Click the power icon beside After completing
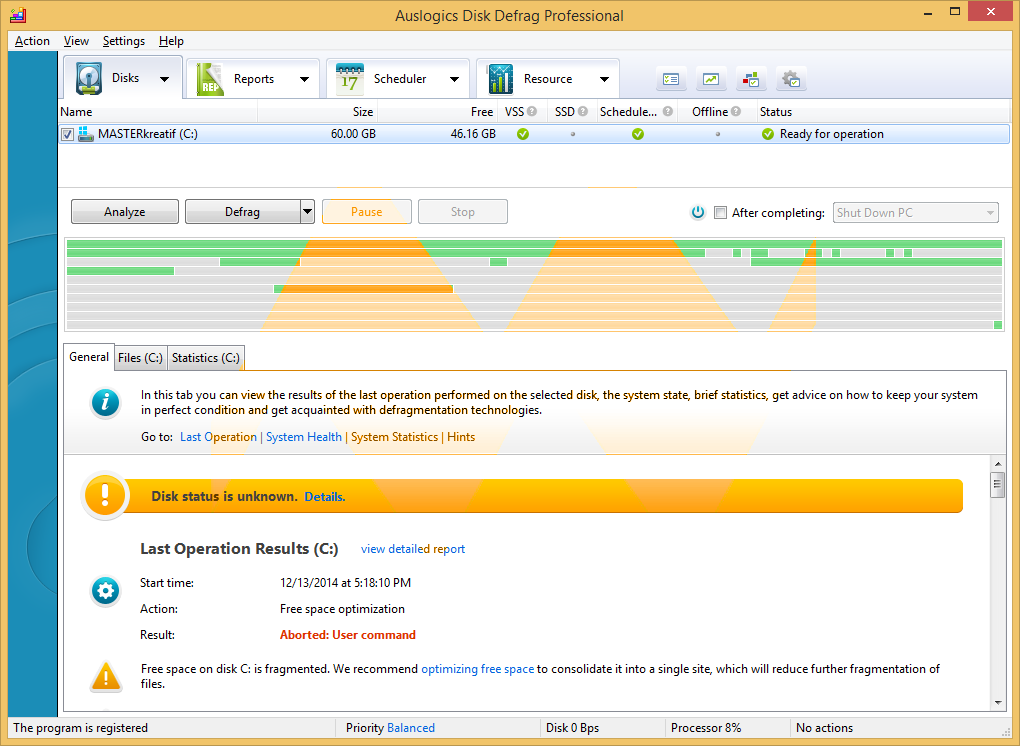Image resolution: width=1020 pixels, height=746 pixels. point(698,212)
